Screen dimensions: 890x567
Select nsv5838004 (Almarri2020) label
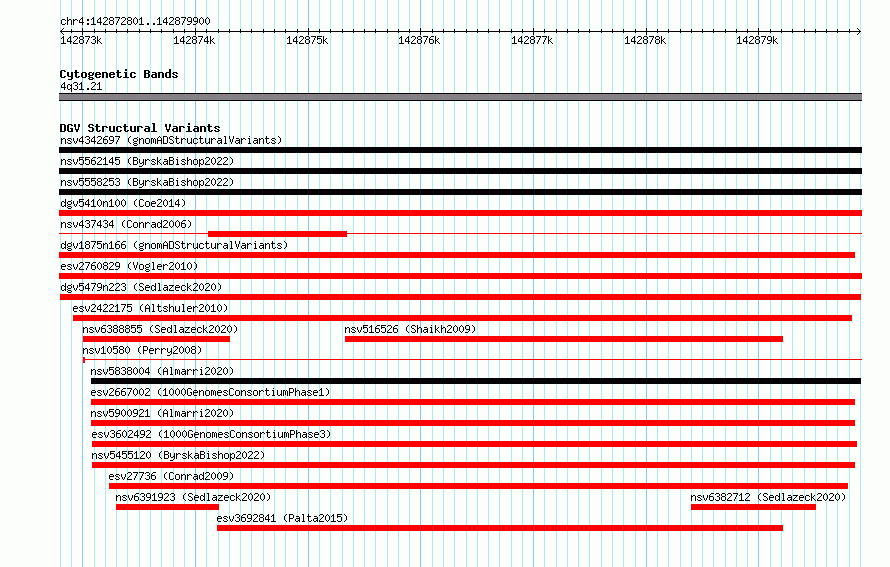point(162,371)
